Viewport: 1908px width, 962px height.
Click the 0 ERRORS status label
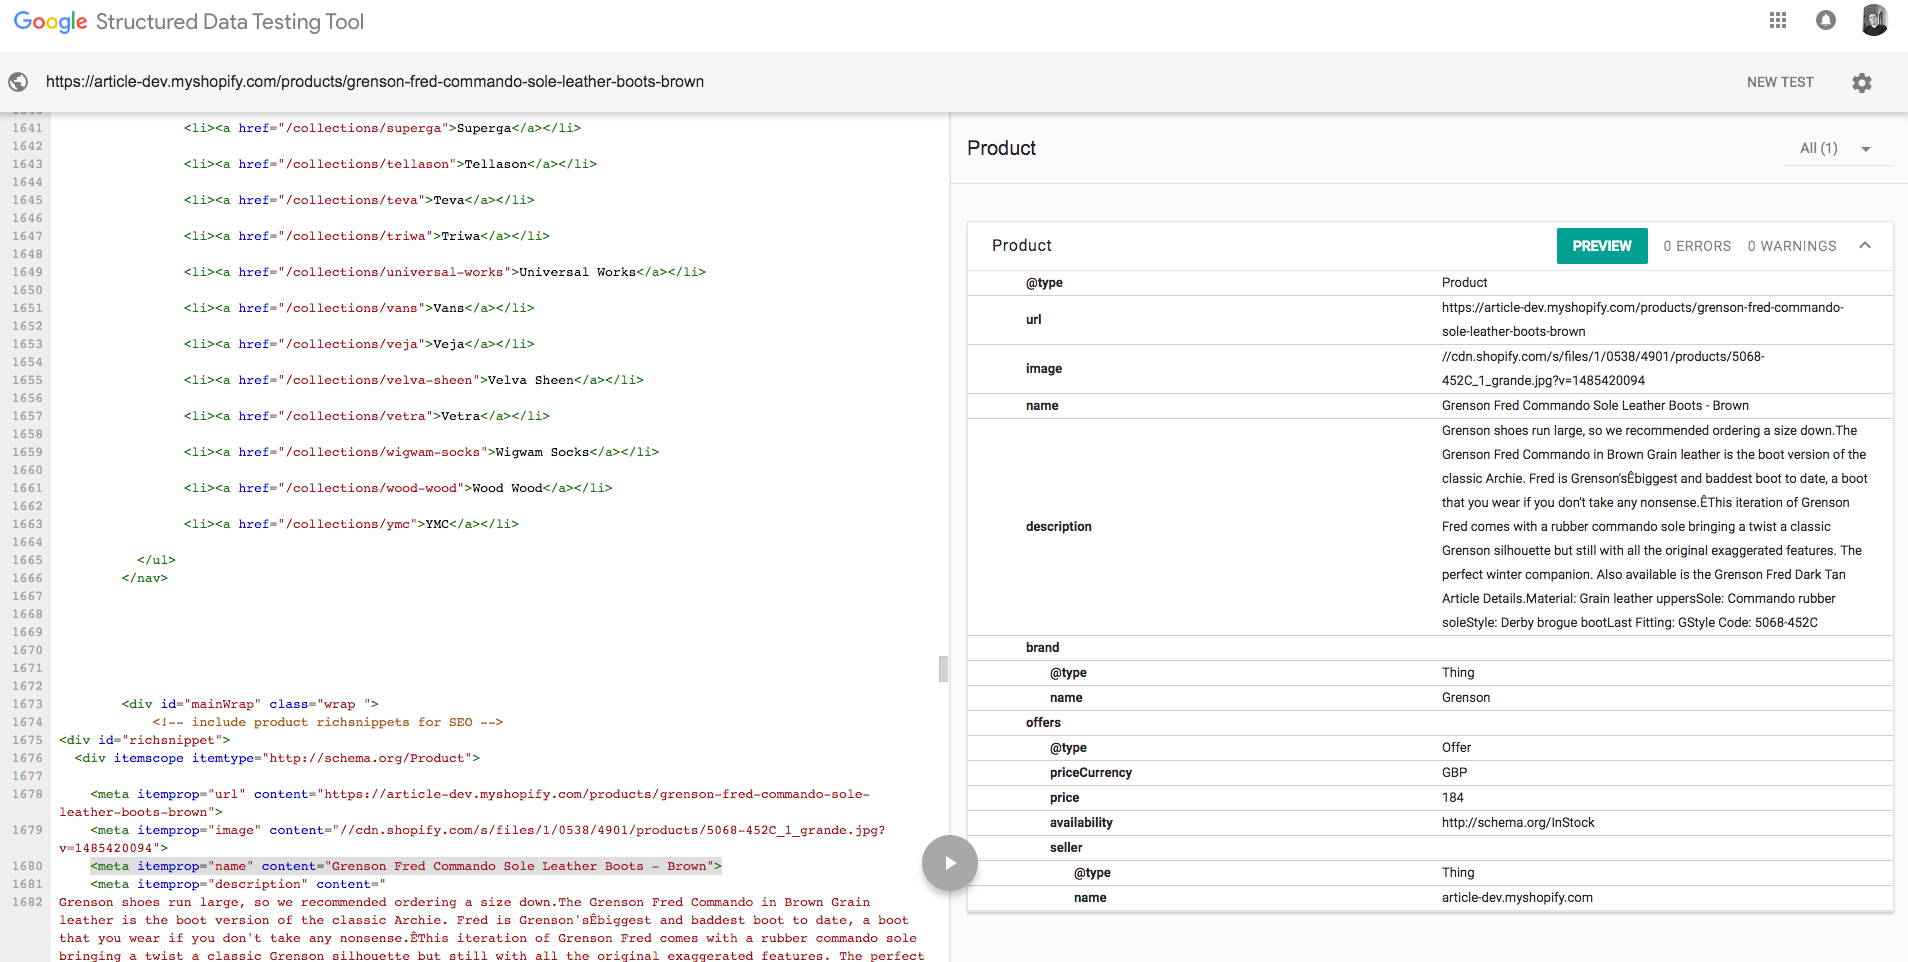pos(1697,246)
